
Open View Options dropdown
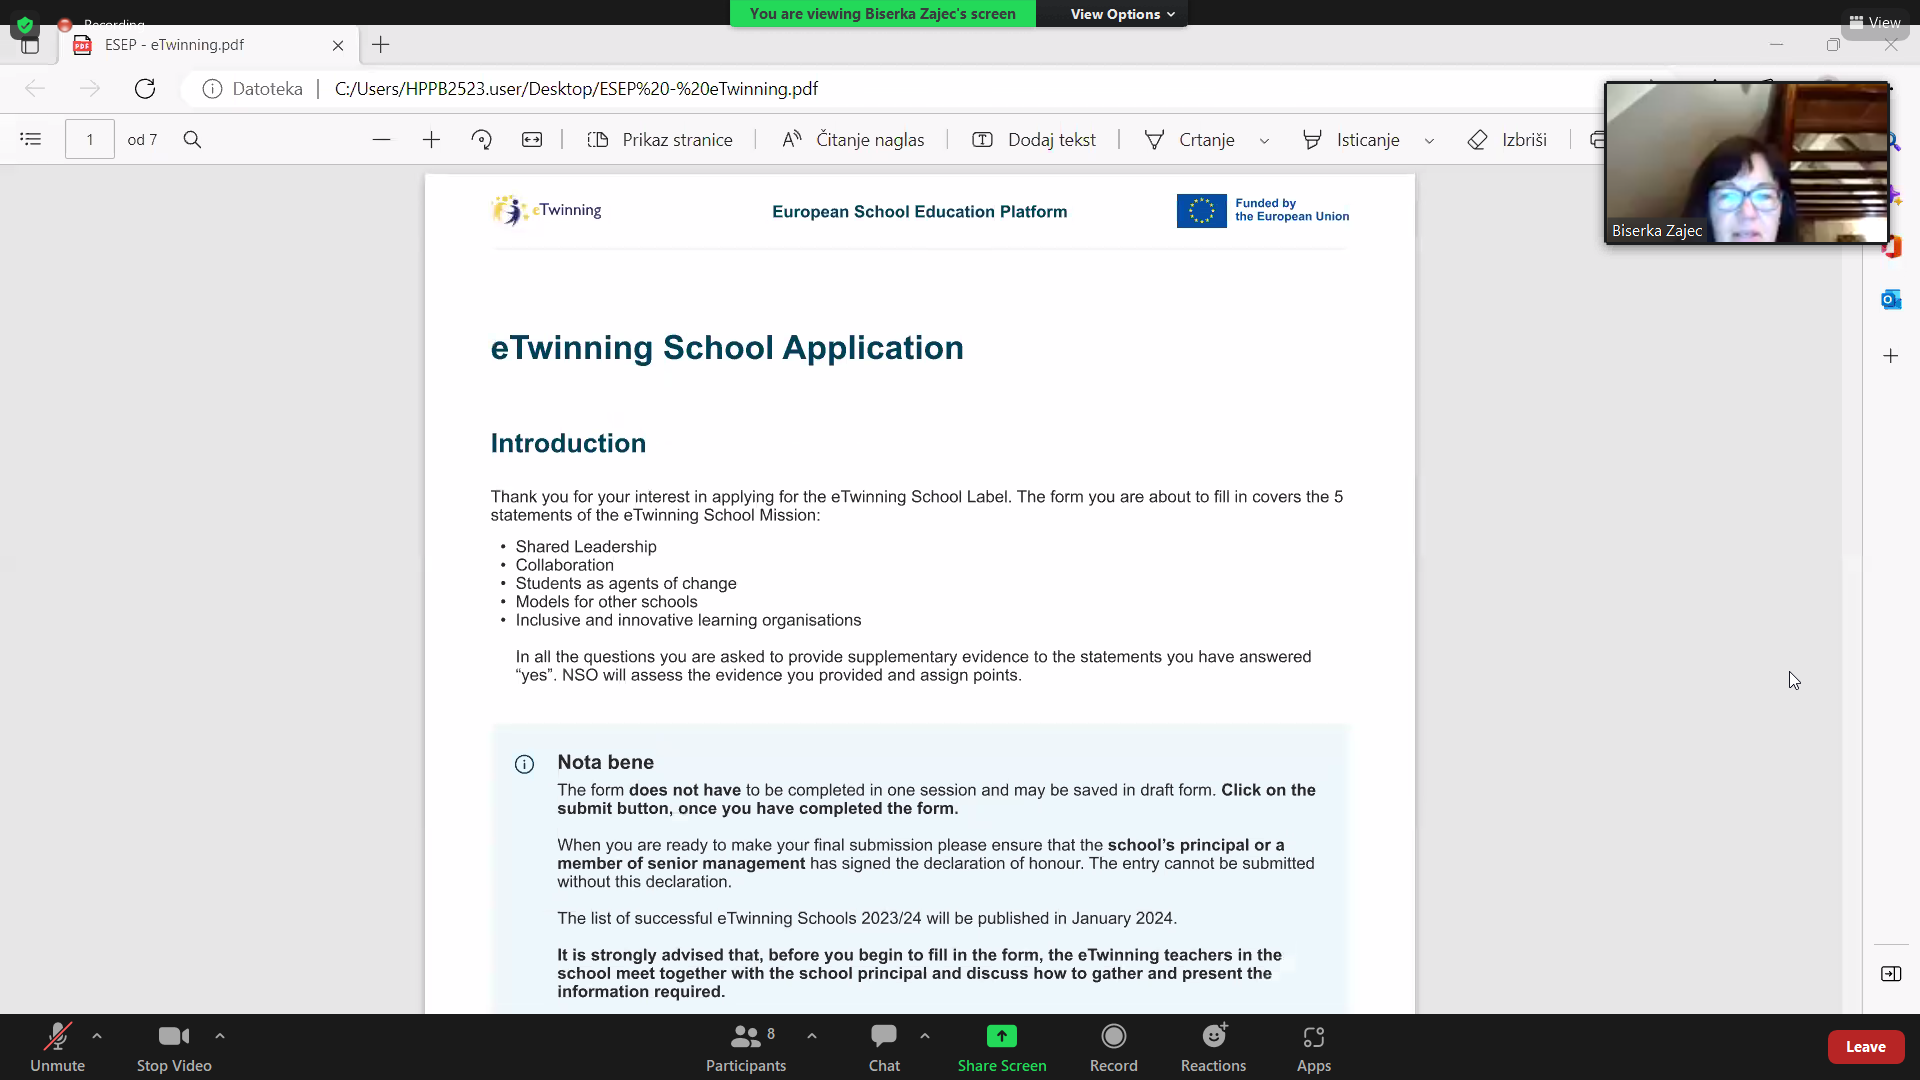pos(1122,14)
